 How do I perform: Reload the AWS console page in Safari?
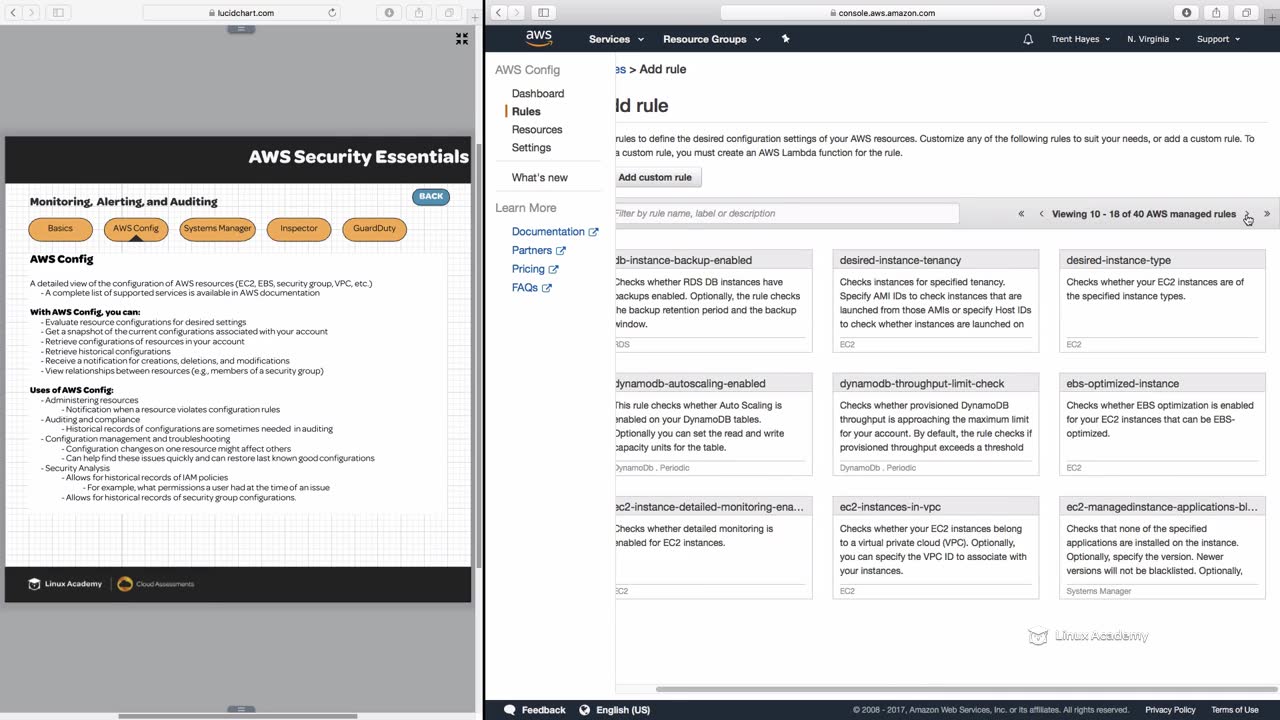tap(1037, 13)
